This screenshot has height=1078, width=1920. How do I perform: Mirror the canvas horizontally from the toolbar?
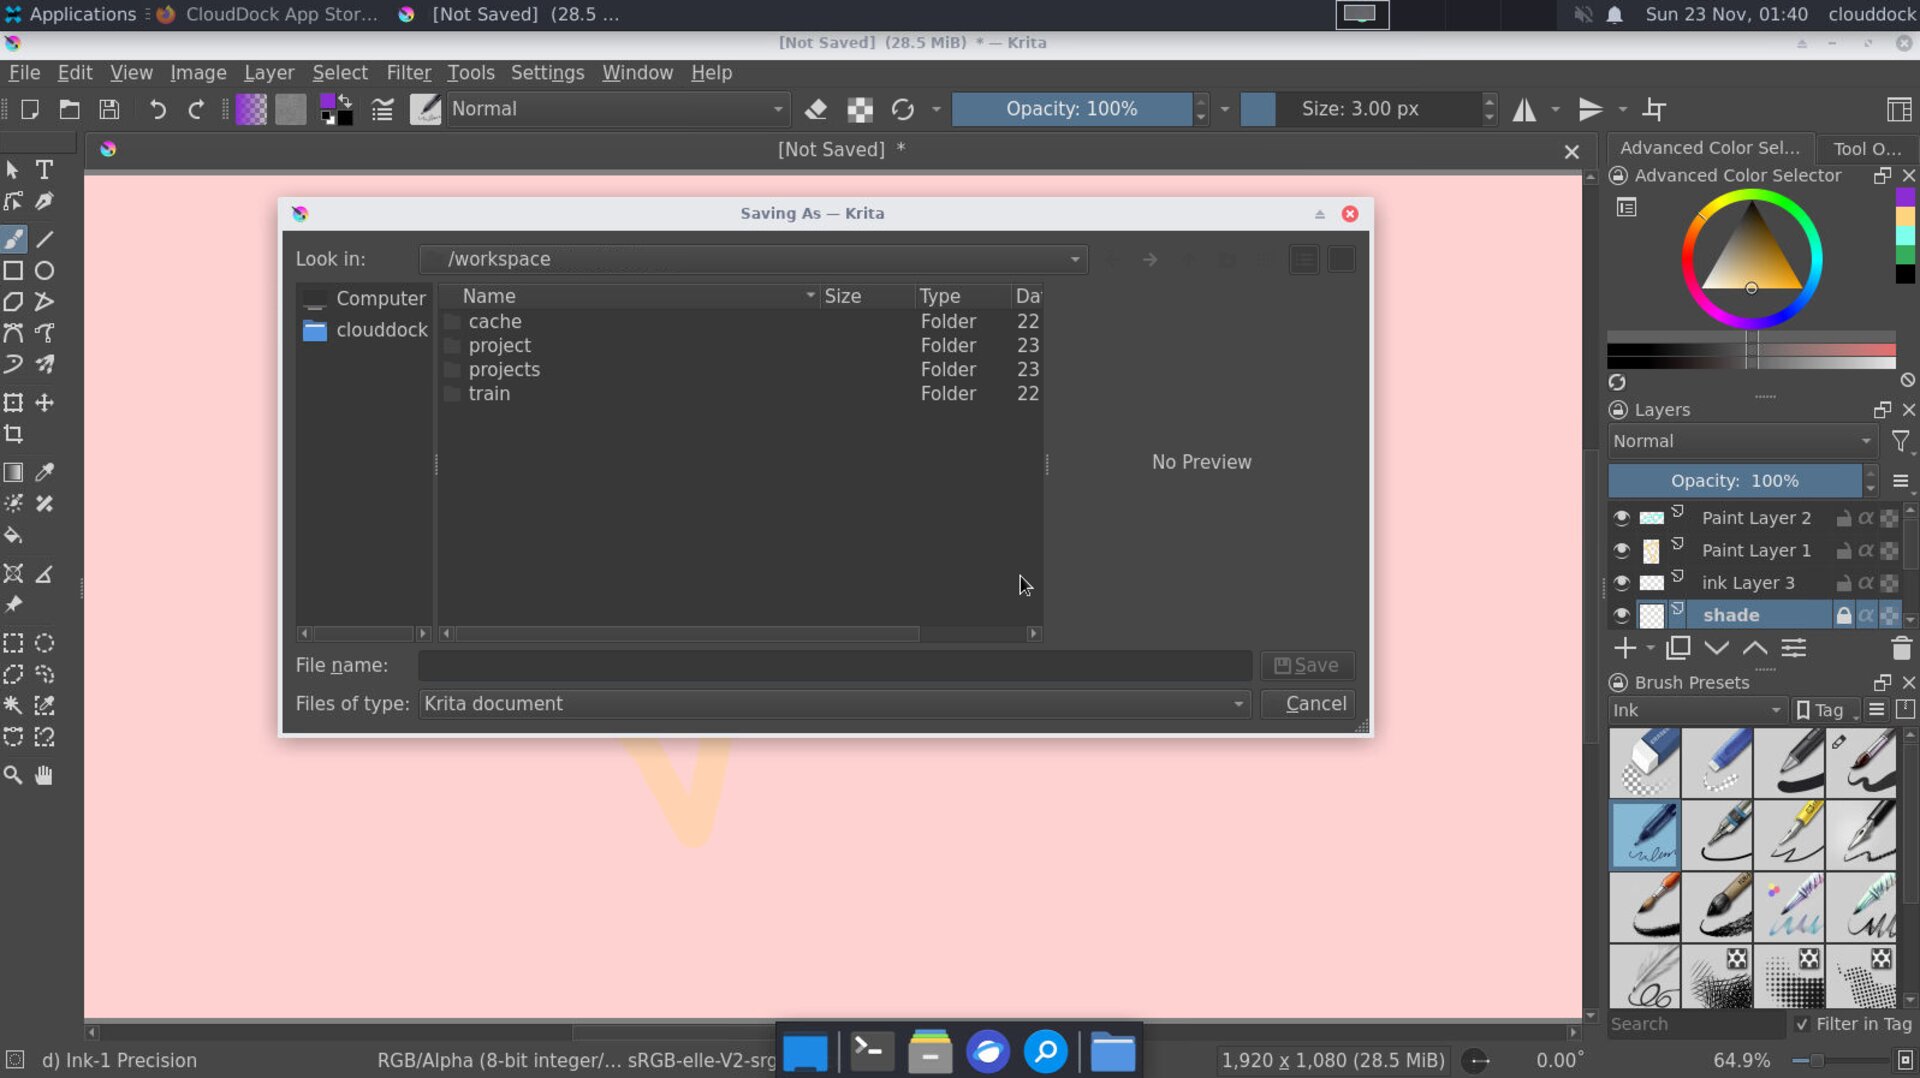pos(1523,109)
